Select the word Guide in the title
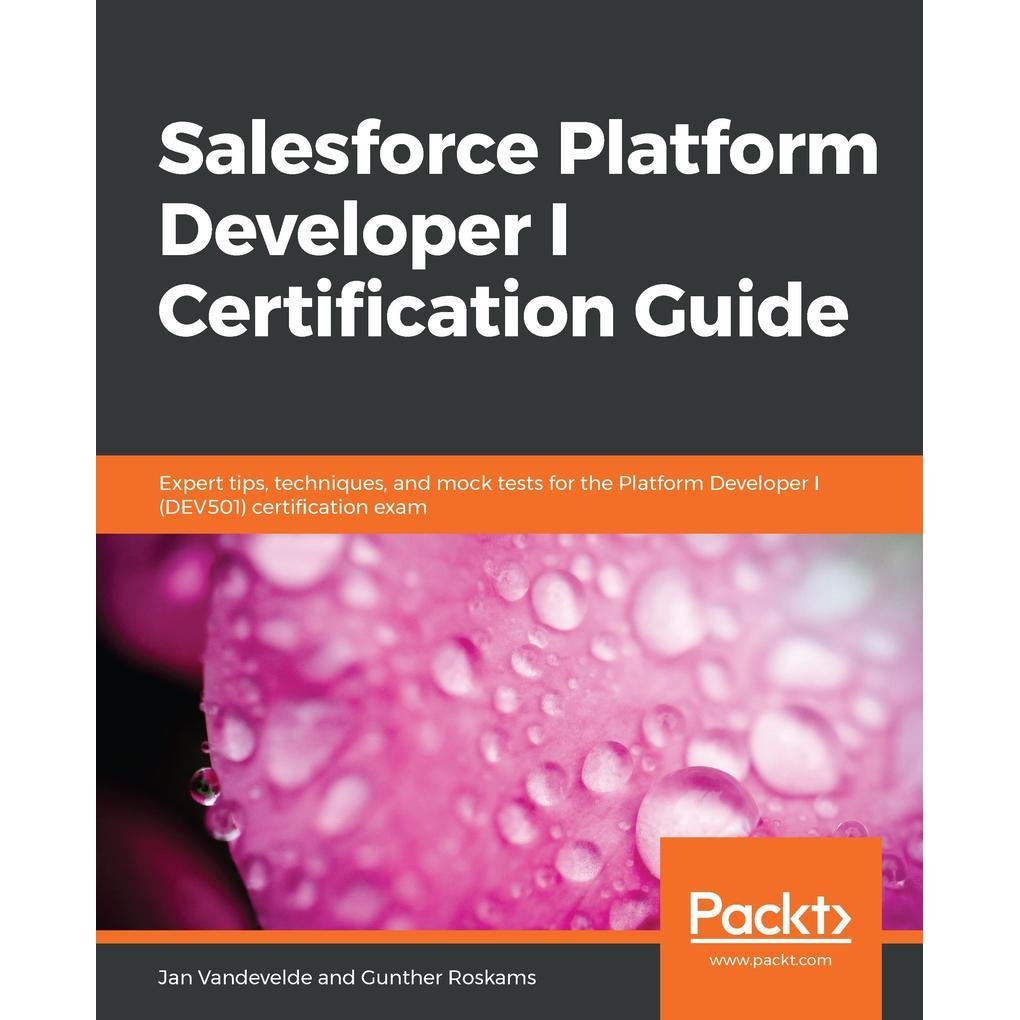This screenshot has width=1020, height=1020. (x=741, y=309)
